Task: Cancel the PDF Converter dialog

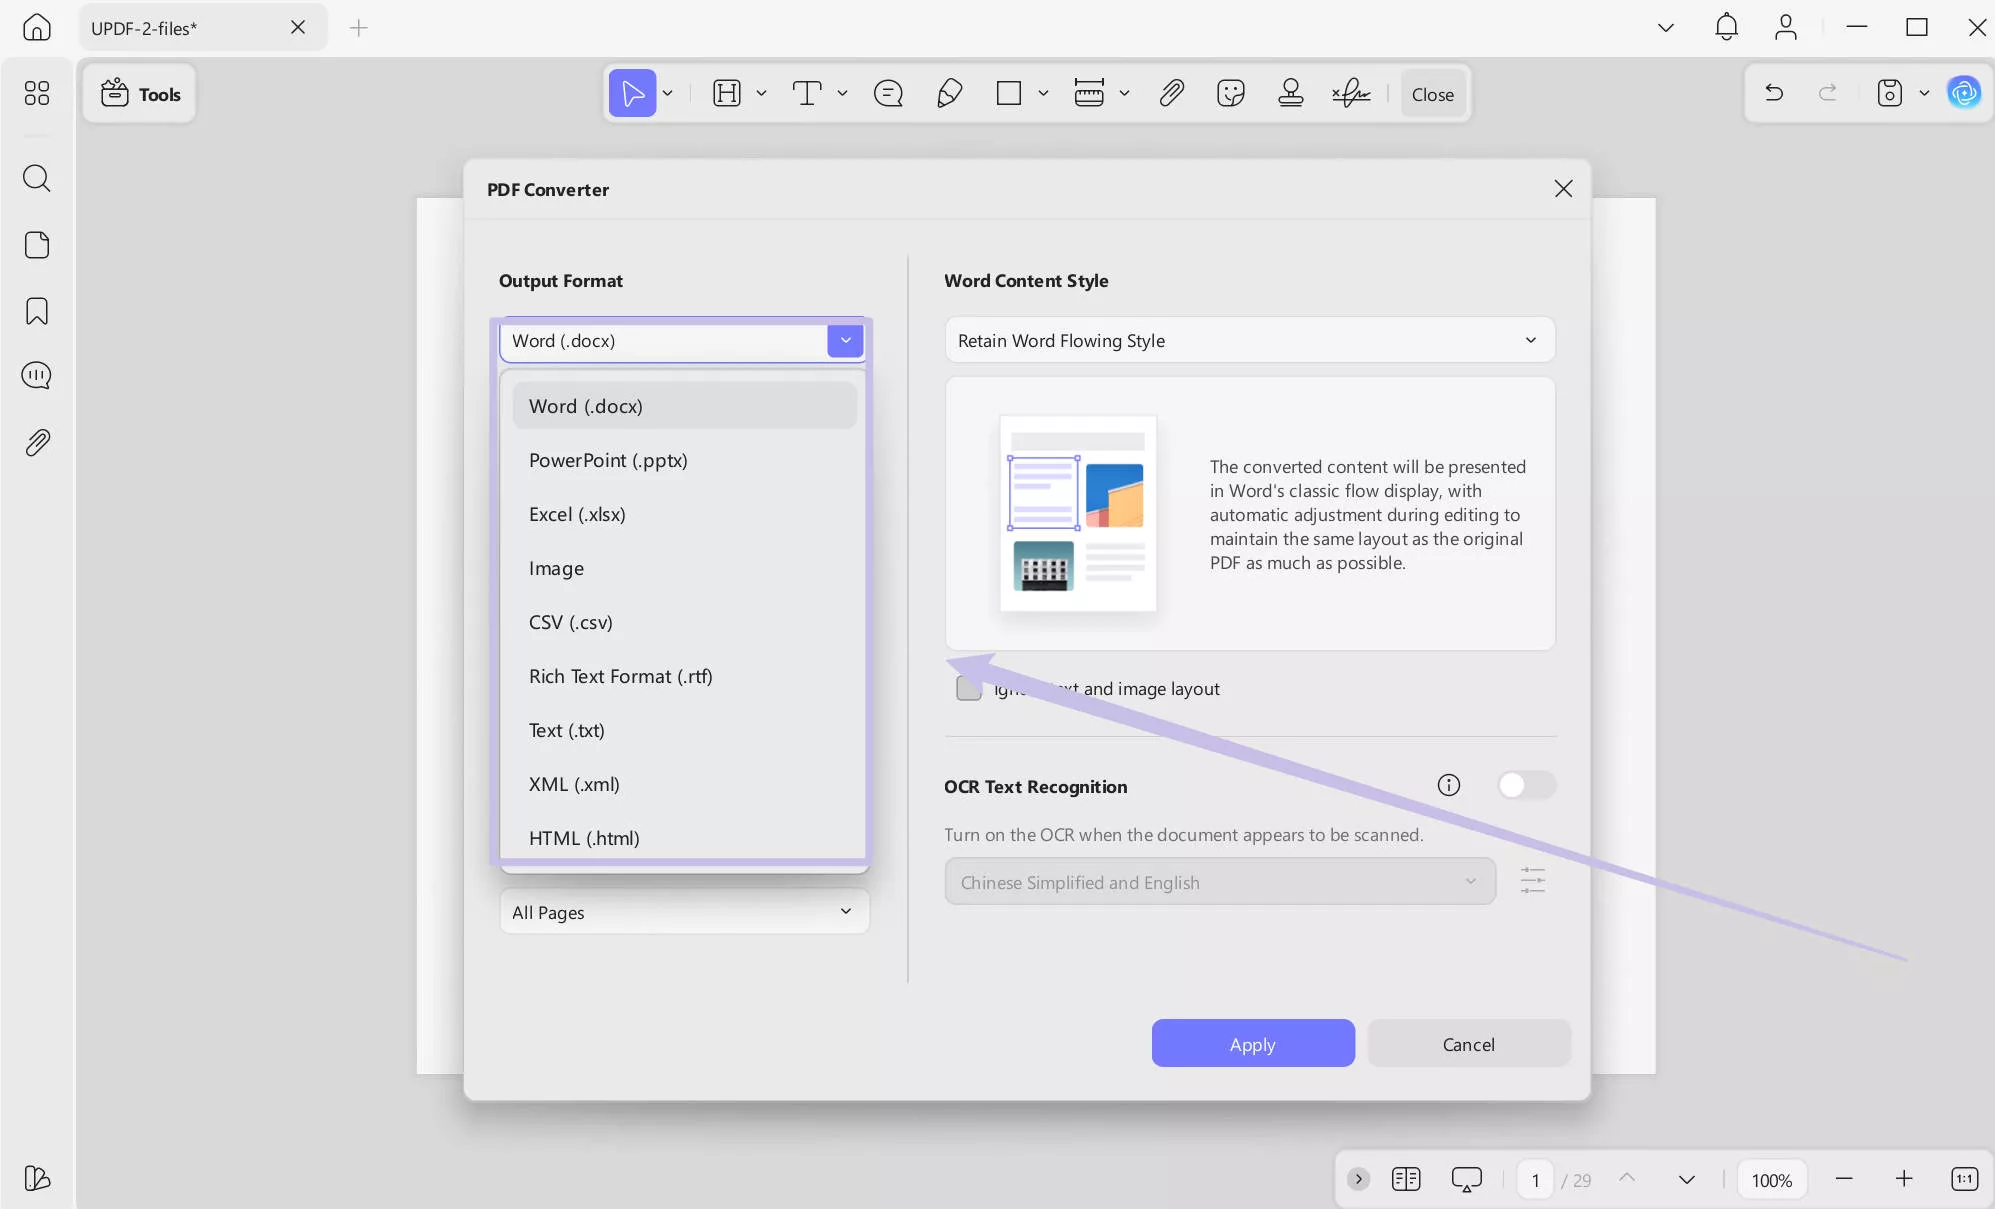Action: (x=1467, y=1043)
